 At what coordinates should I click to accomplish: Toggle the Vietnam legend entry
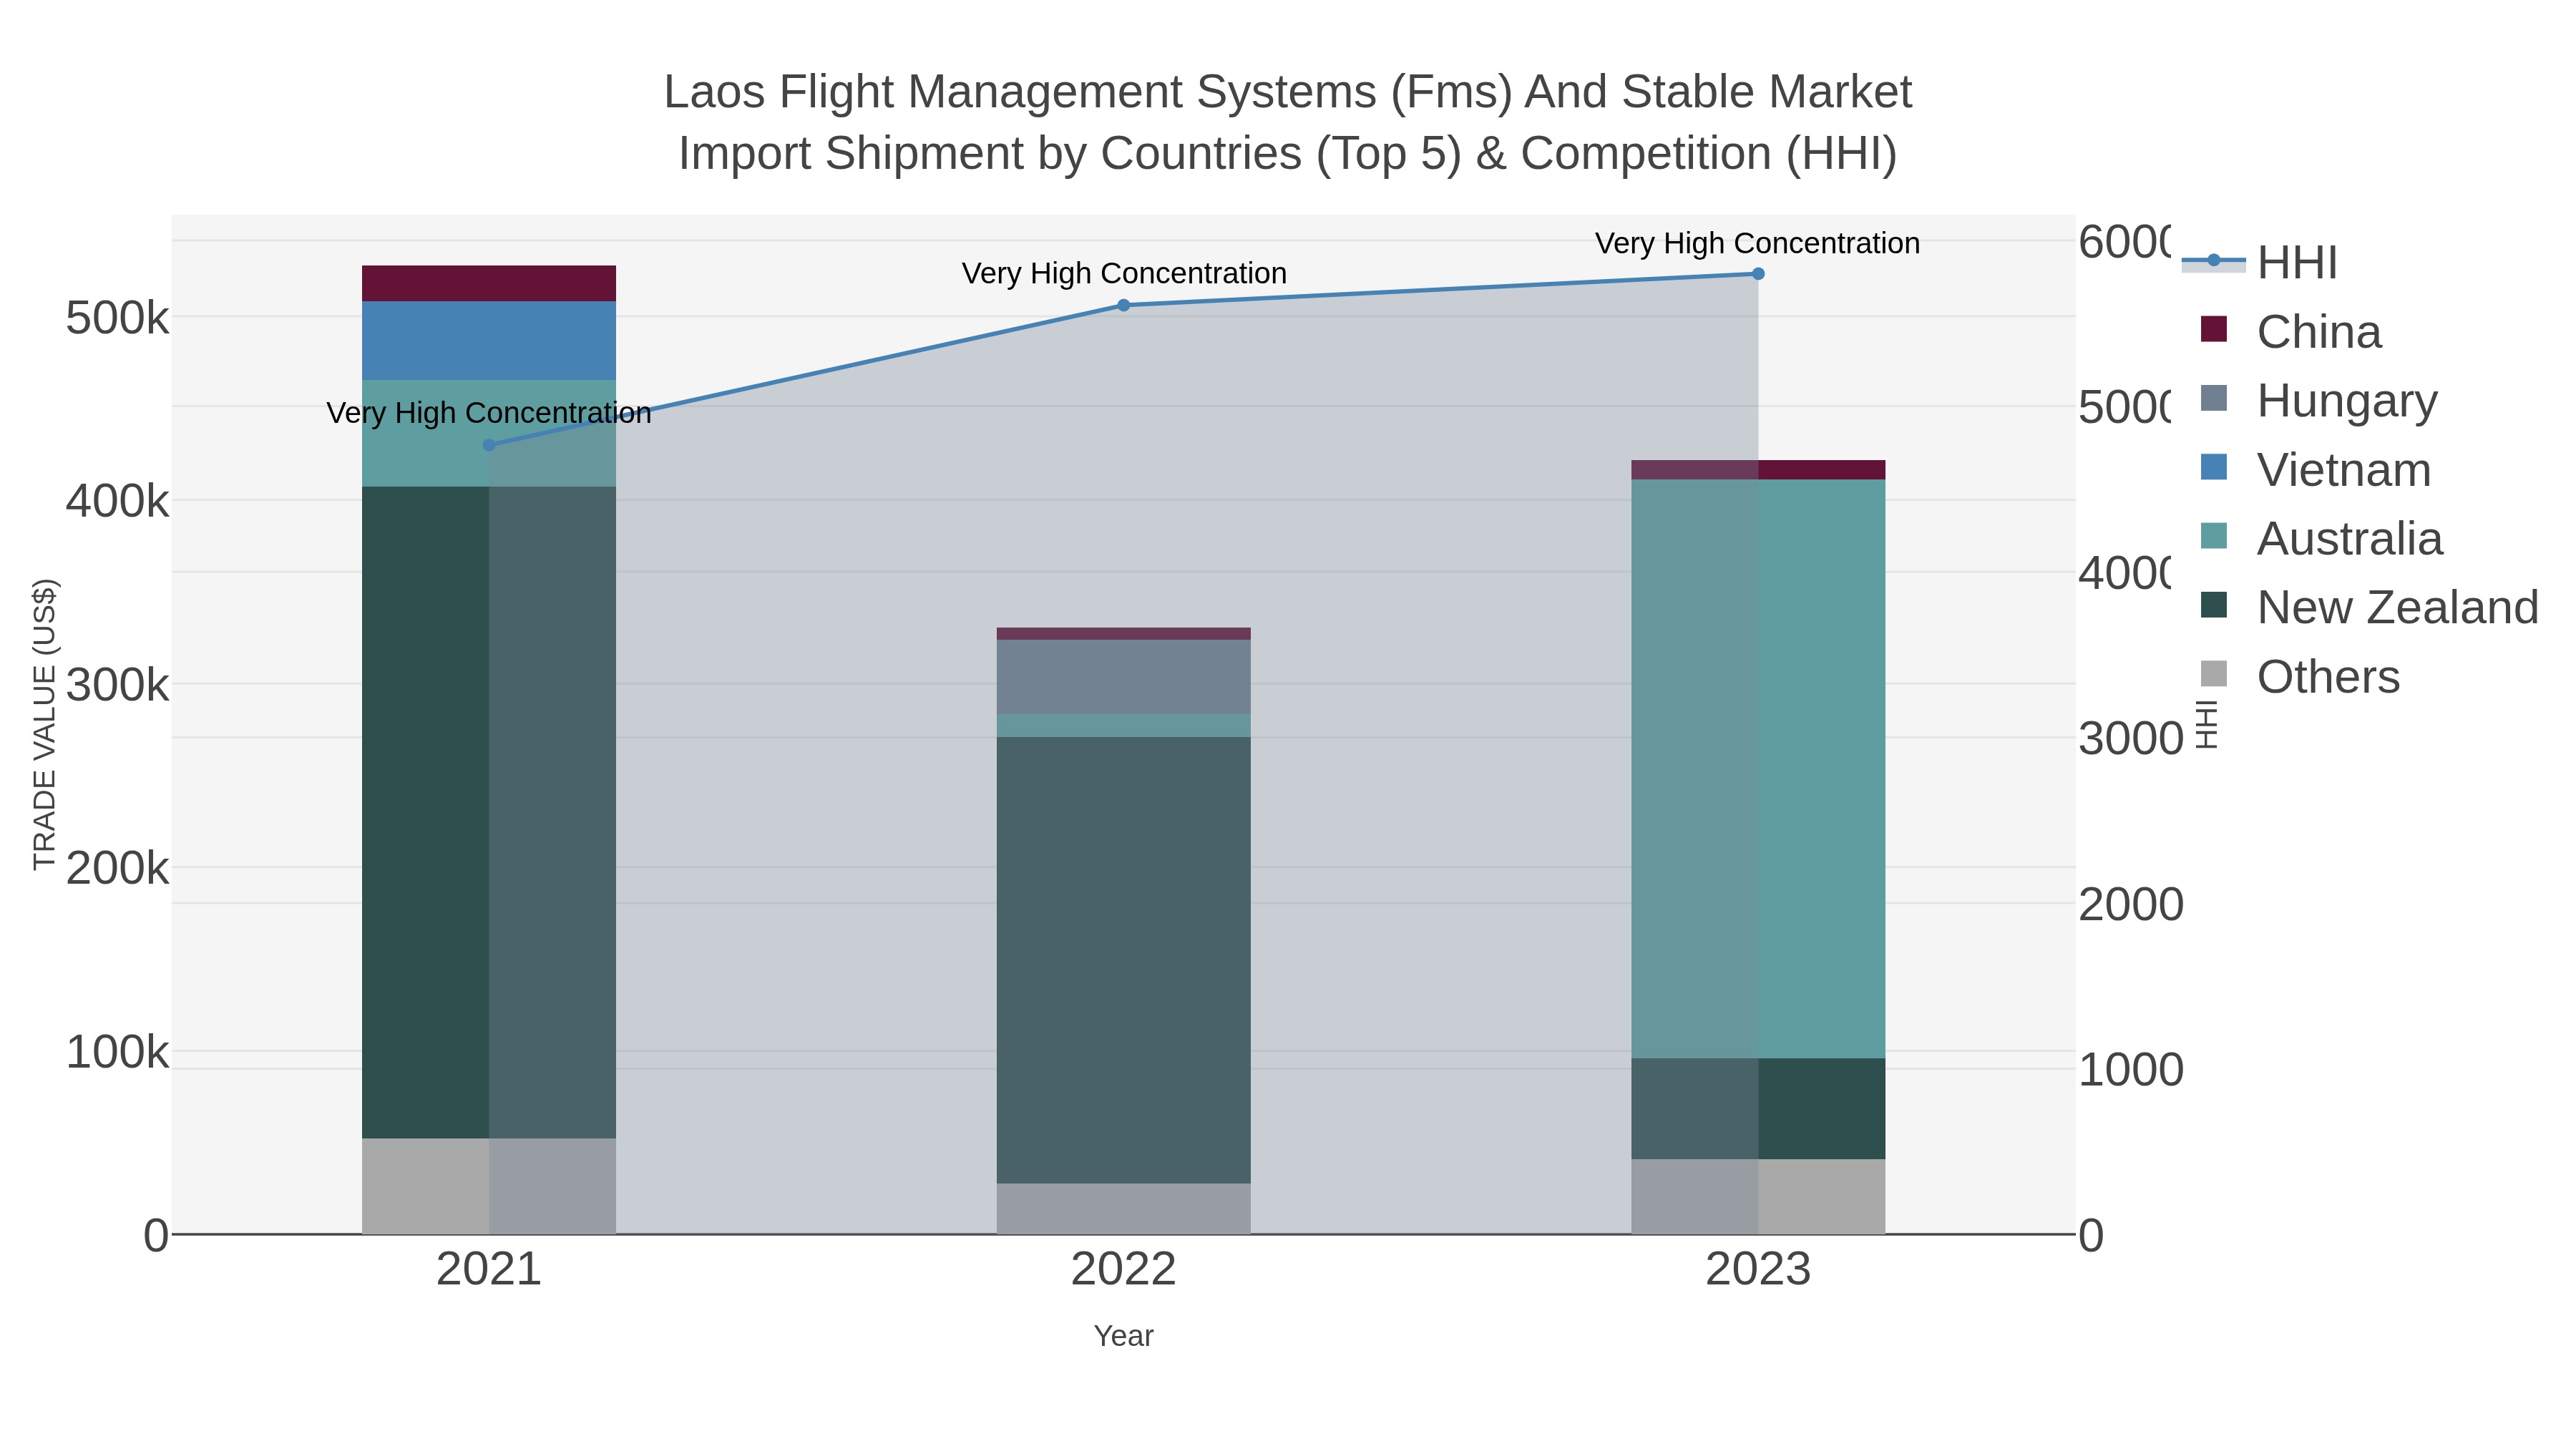tap(2316, 469)
